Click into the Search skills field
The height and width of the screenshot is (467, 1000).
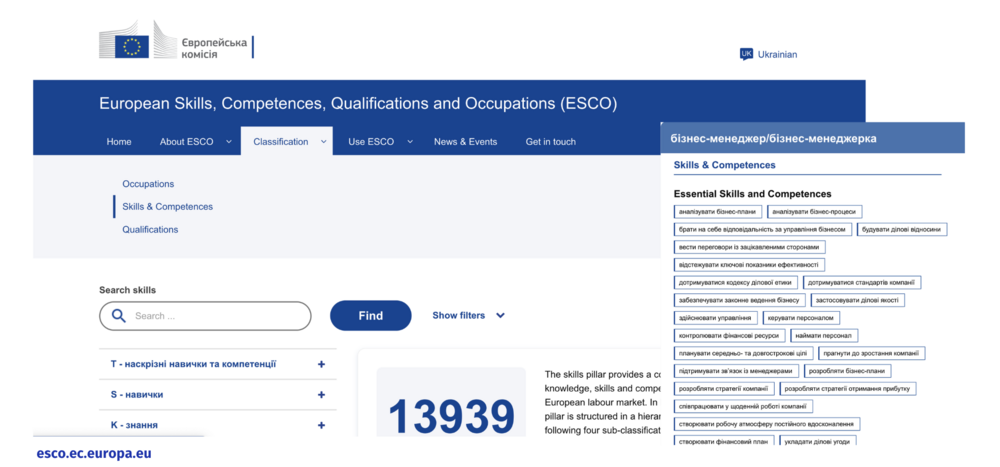click(205, 316)
